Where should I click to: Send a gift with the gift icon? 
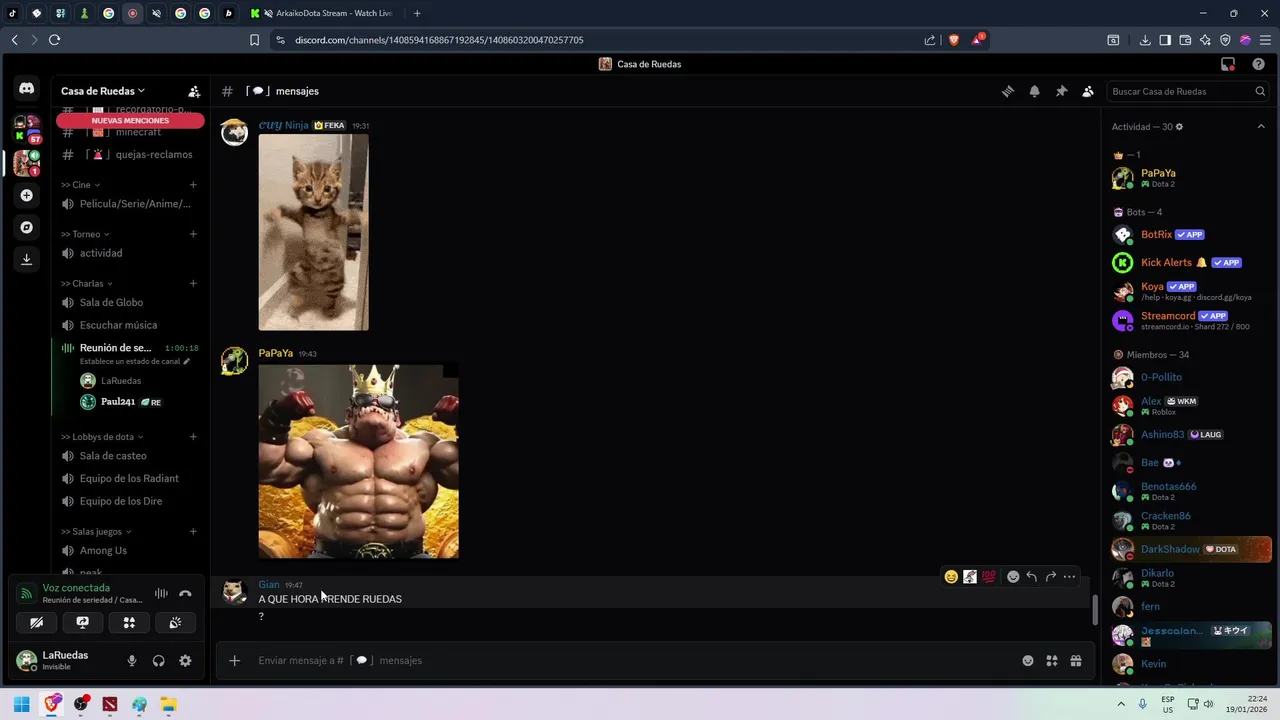click(1076, 660)
